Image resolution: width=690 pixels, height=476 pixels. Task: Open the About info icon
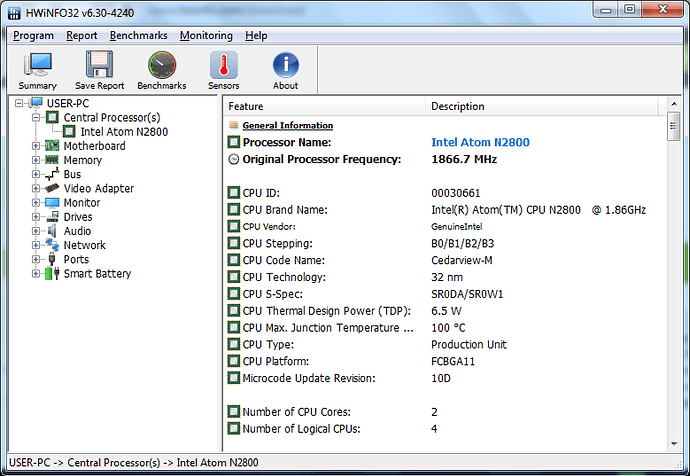pos(286,65)
